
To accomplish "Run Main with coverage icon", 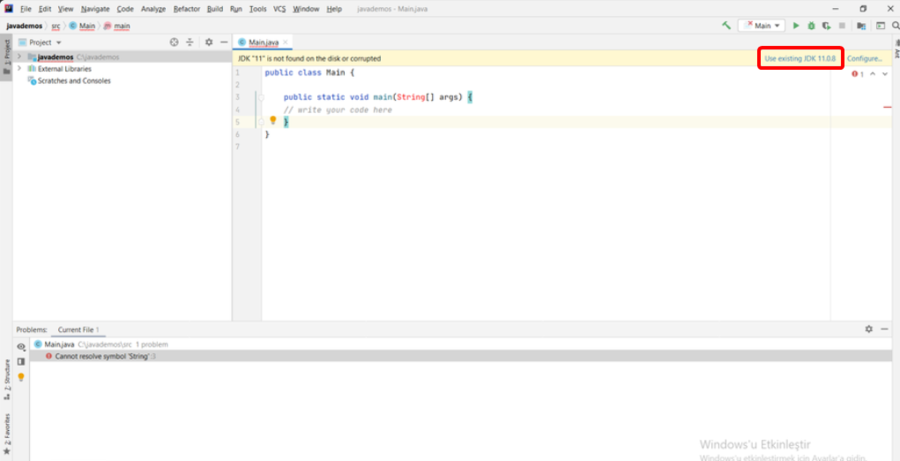I will pos(826,26).
